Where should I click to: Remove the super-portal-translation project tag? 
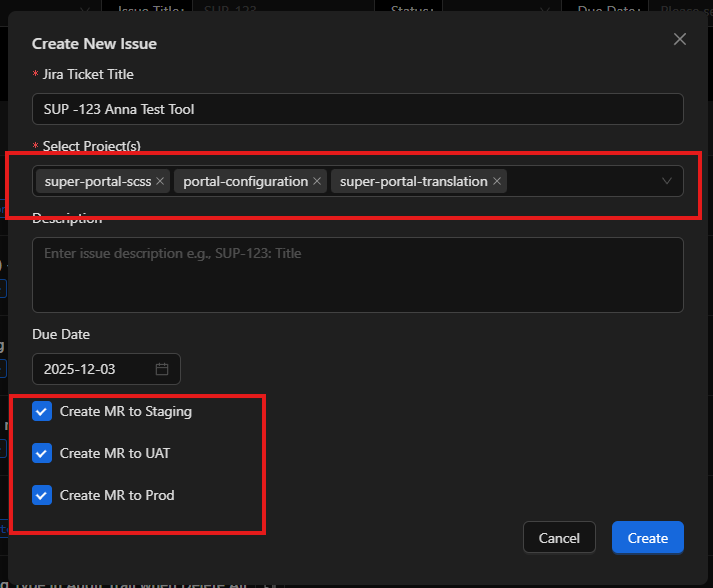[x=497, y=181]
